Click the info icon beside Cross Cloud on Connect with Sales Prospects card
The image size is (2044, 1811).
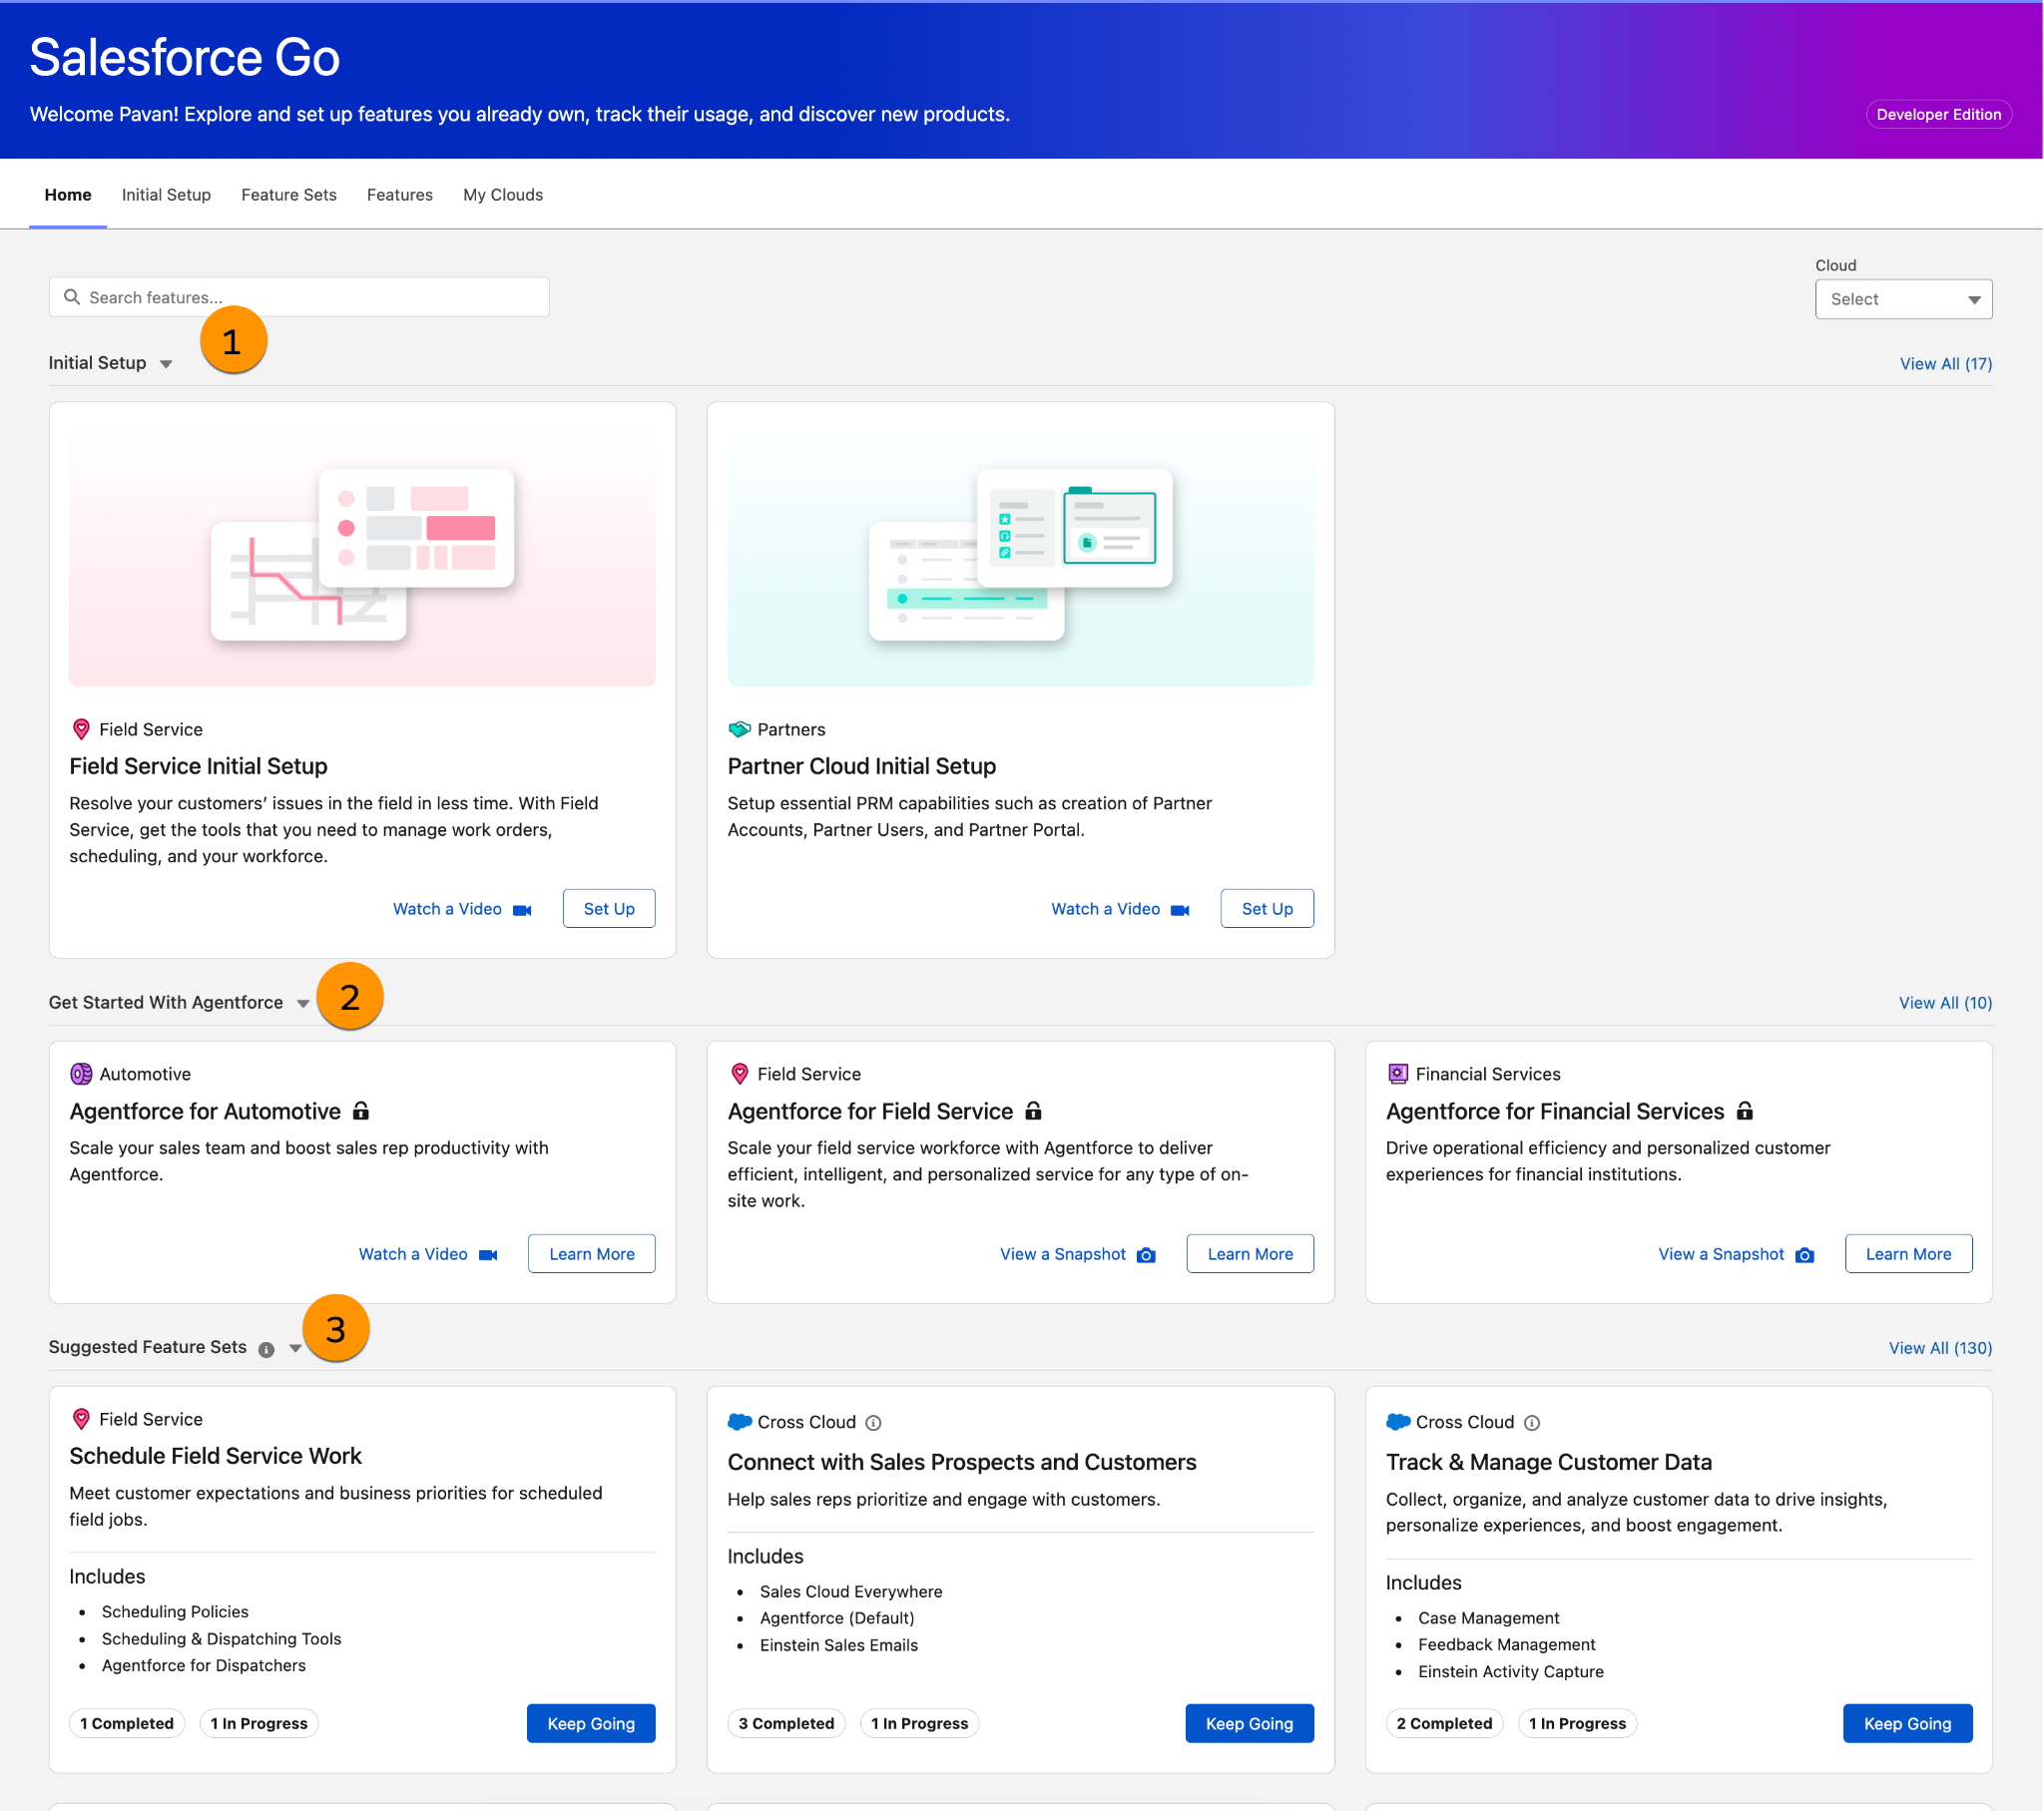click(873, 1423)
